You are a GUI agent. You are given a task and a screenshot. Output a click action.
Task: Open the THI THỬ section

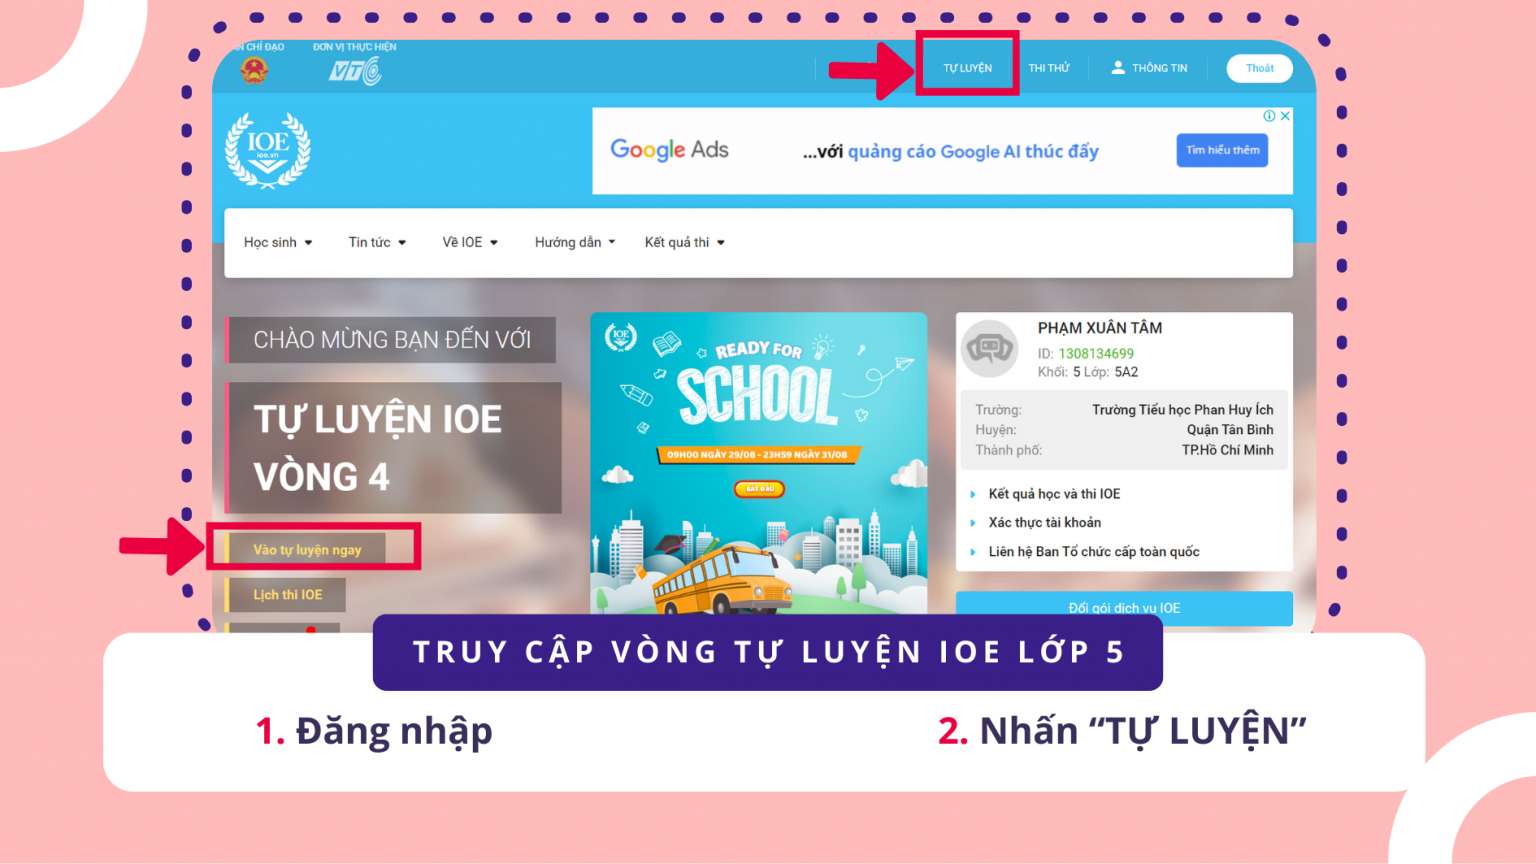[x=1048, y=67]
